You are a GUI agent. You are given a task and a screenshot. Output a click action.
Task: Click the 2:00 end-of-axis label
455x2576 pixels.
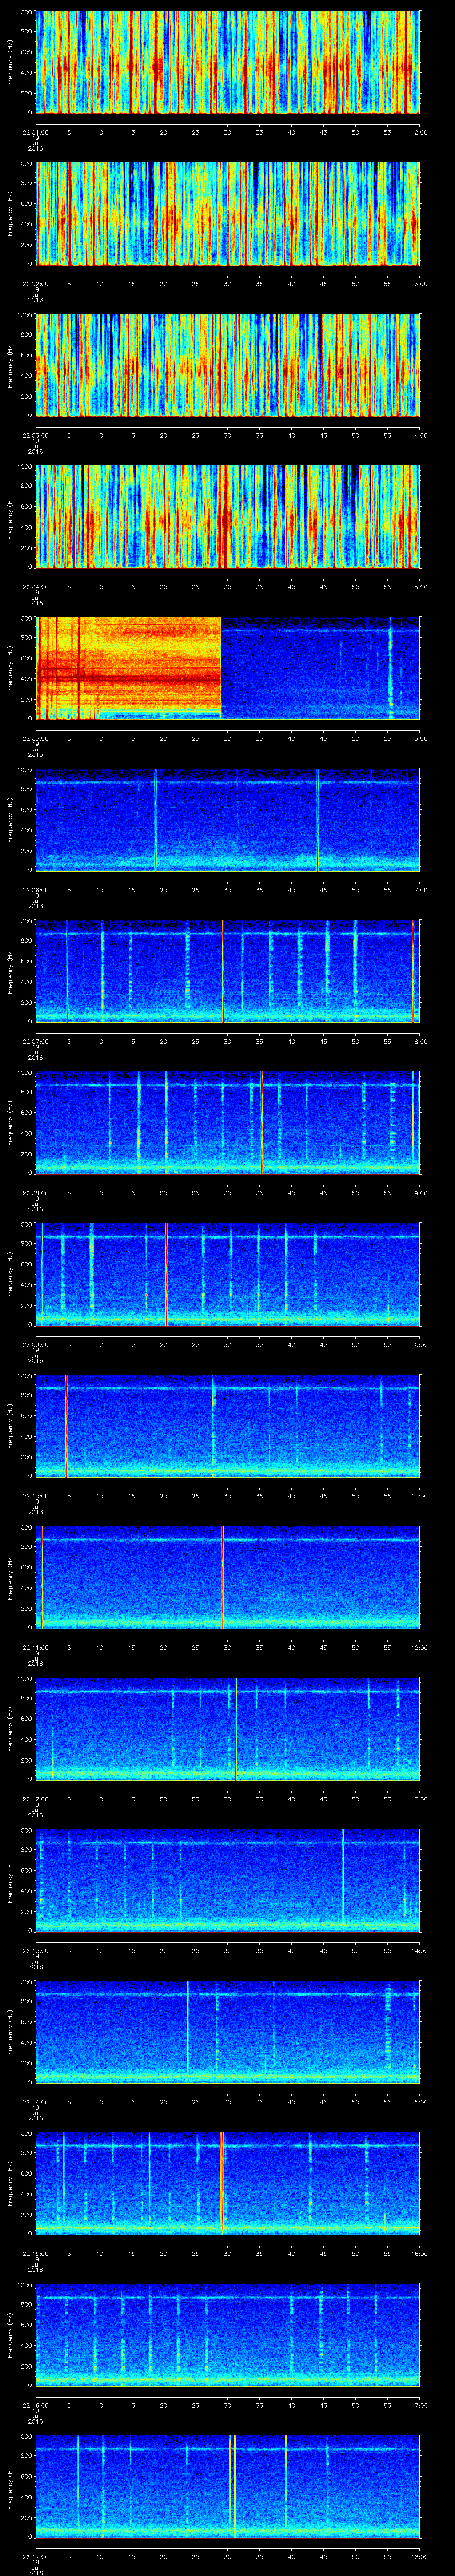tap(420, 132)
